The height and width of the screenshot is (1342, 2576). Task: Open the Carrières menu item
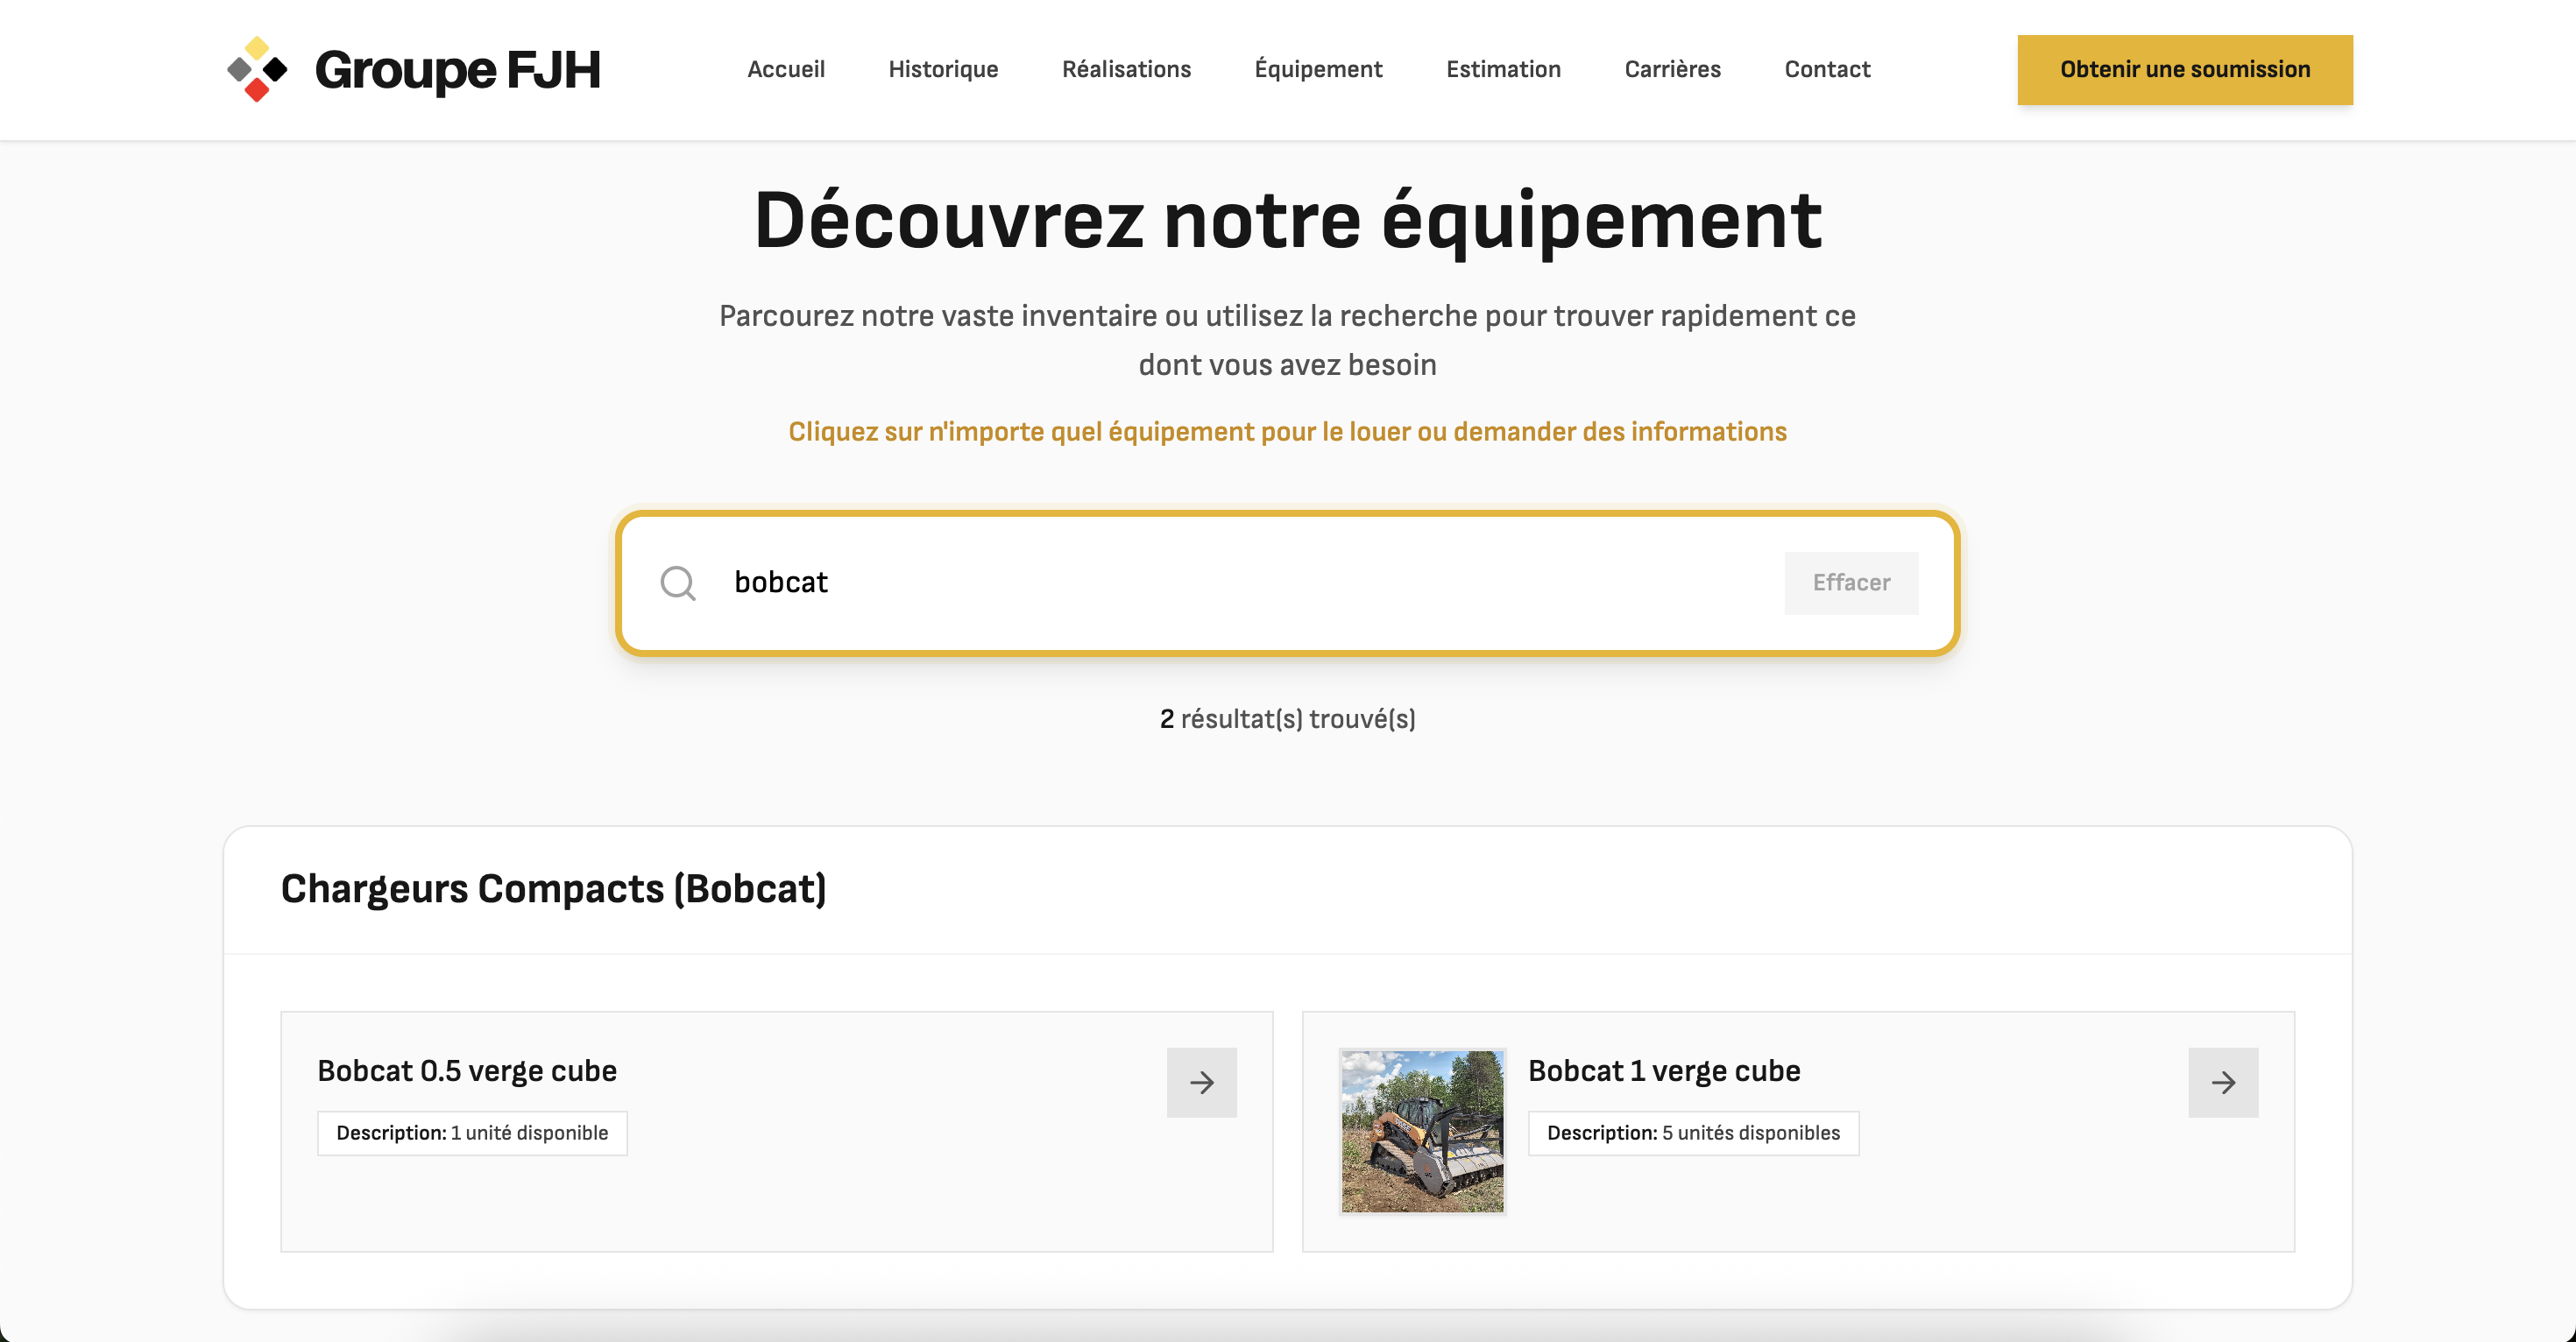[x=1671, y=69]
